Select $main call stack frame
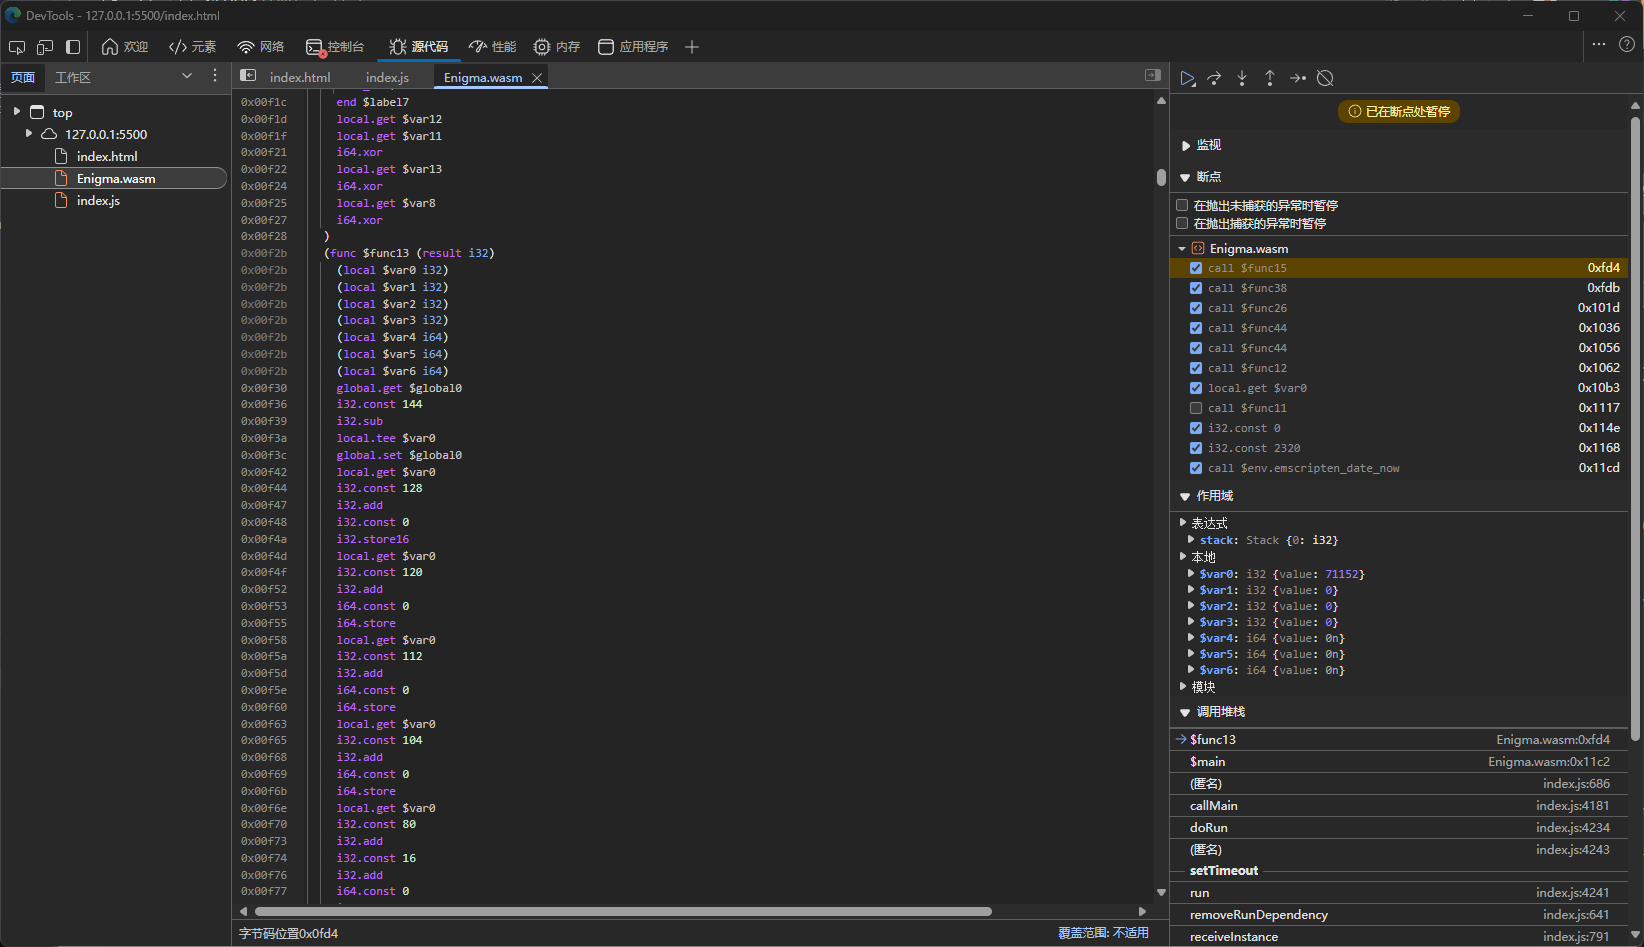Viewport: 1644px width, 947px height. tap(1399, 762)
